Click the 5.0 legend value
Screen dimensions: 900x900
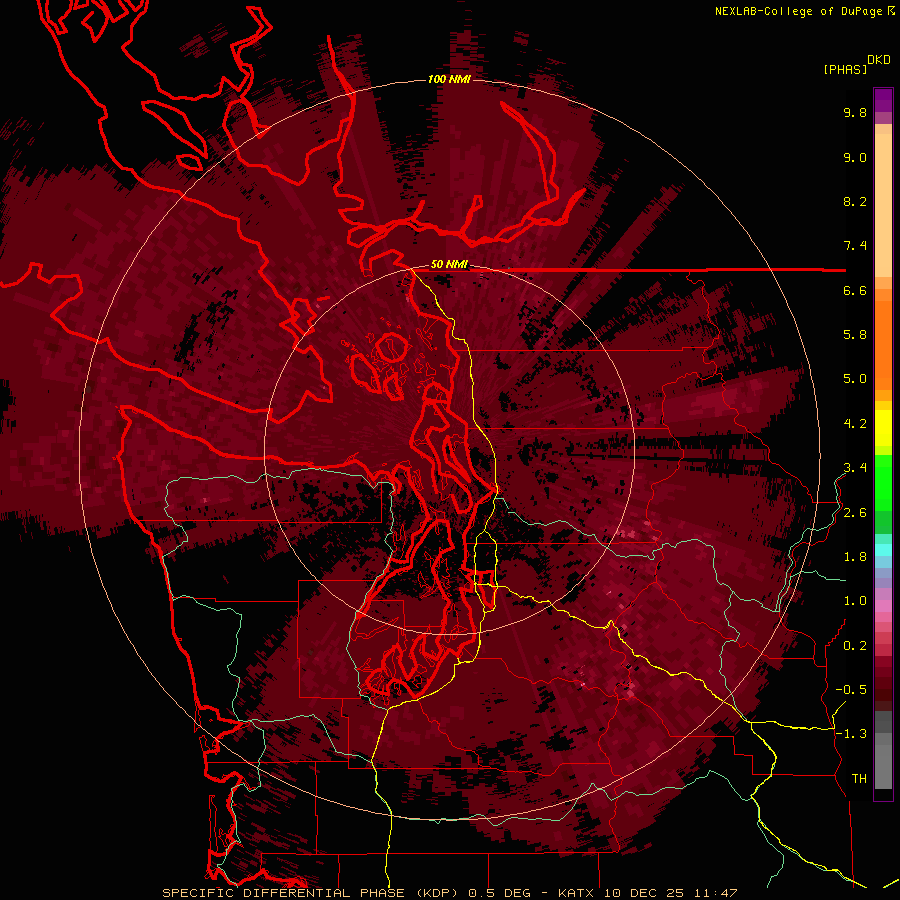point(855,379)
